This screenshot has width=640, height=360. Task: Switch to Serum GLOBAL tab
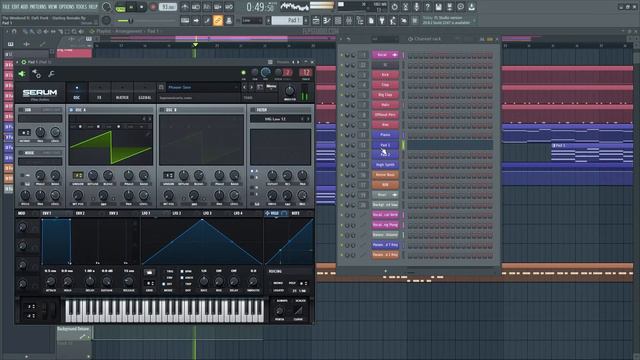point(144,93)
